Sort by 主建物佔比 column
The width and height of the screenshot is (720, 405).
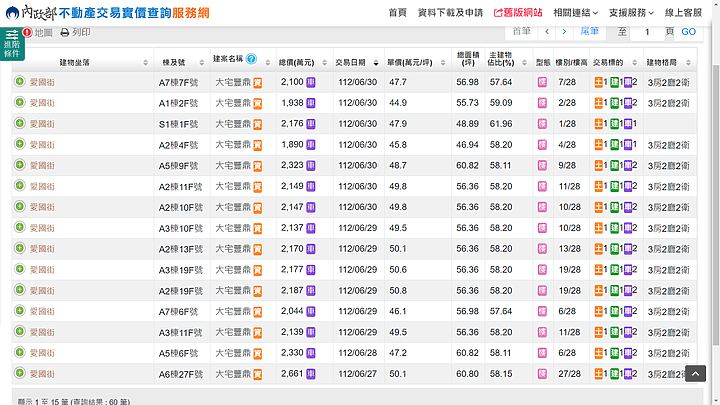click(x=524, y=62)
